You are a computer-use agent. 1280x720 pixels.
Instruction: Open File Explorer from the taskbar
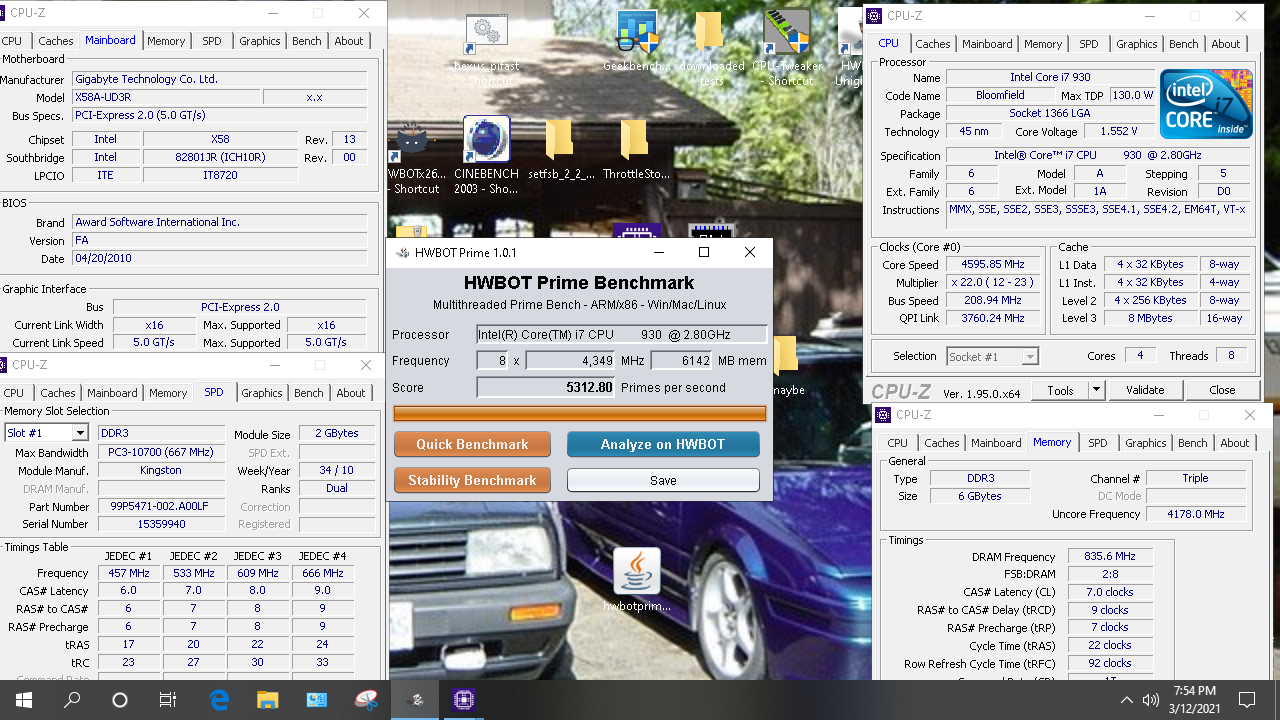click(268, 700)
